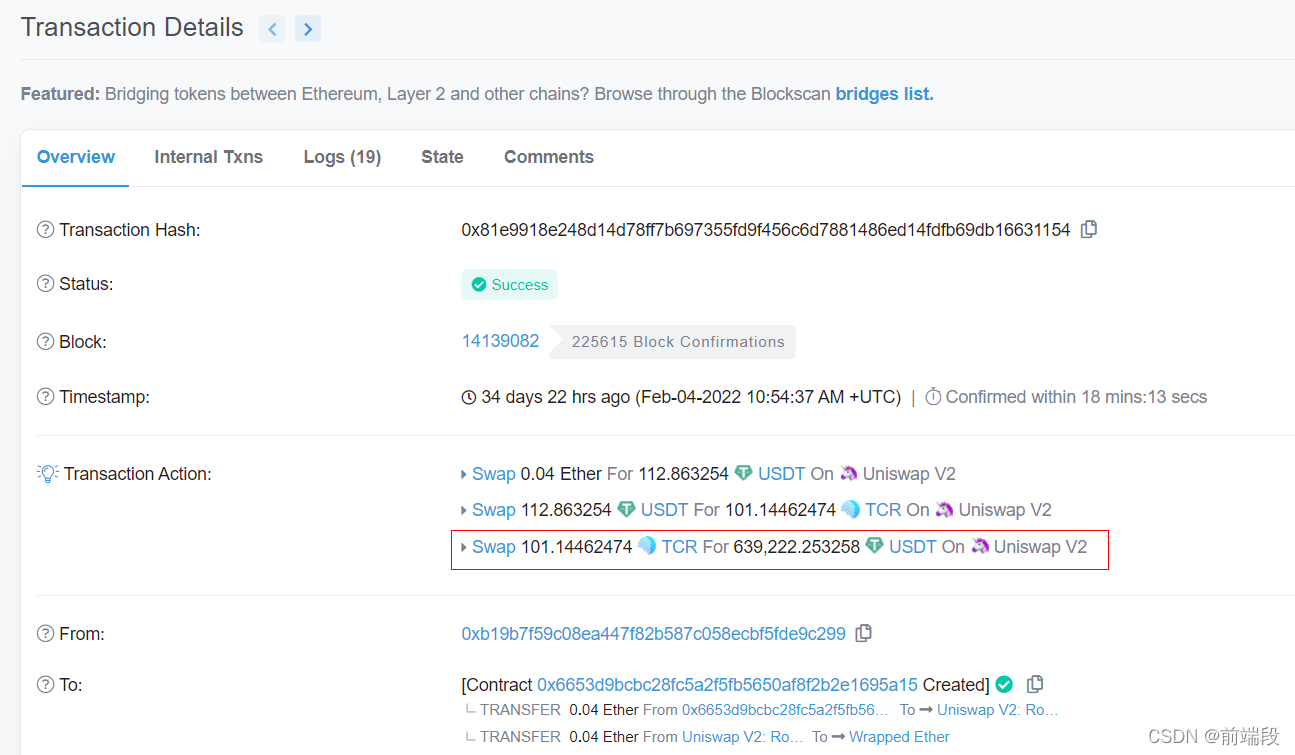
Task: Click the Success status badge
Action: tap(509, 284)
